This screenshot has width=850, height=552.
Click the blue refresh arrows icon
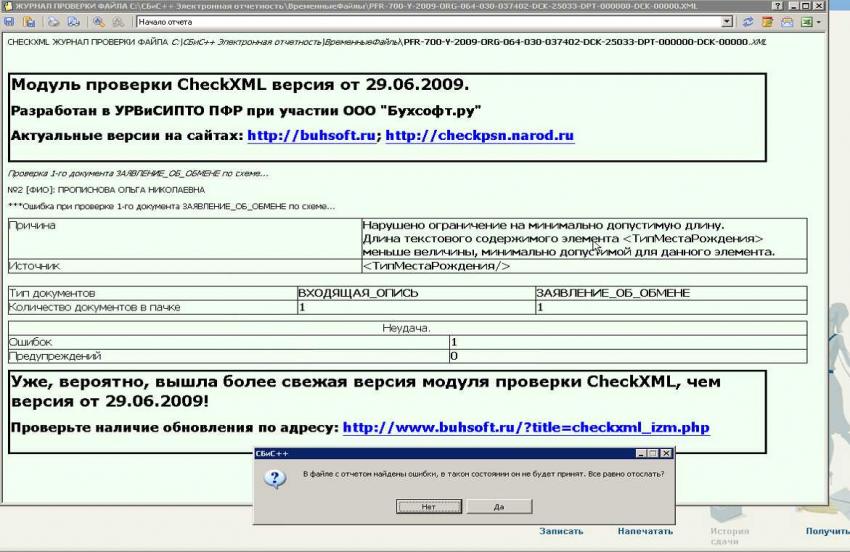click(747, 21)
